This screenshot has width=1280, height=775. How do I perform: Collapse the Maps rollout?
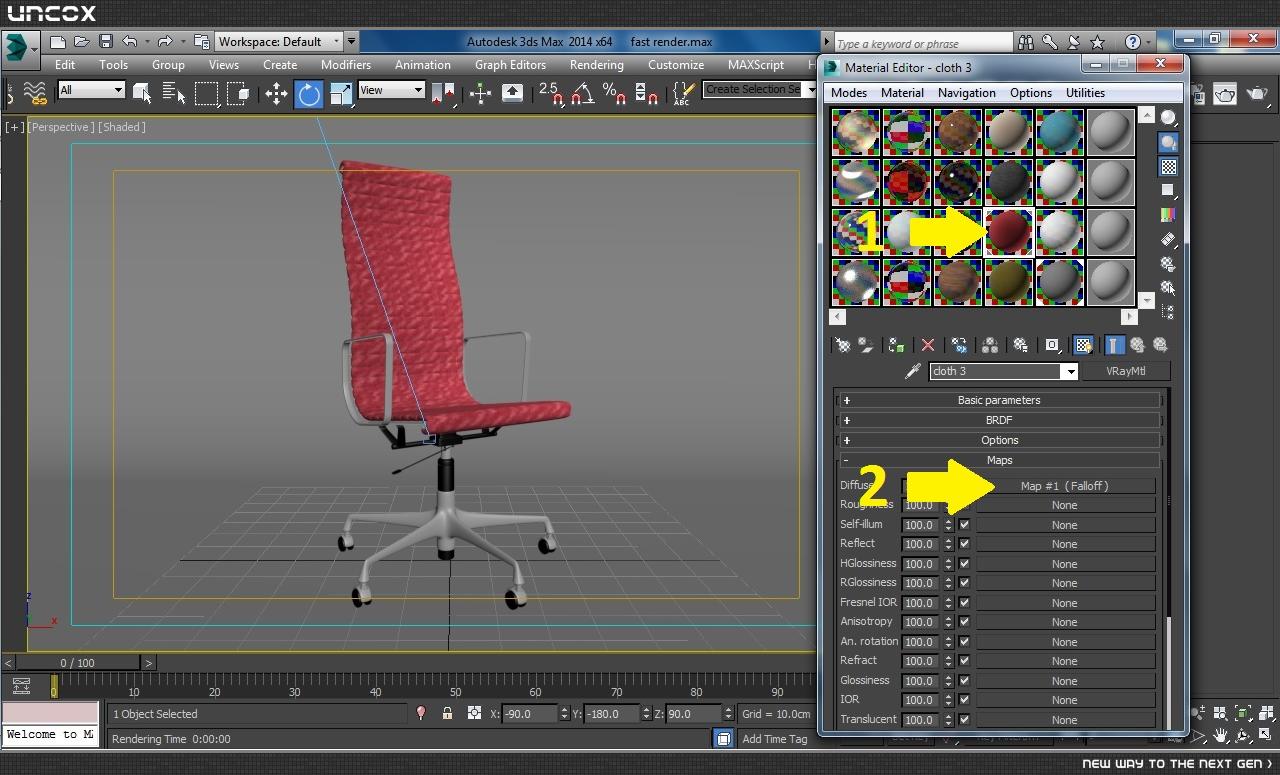[x=999, y=460]
